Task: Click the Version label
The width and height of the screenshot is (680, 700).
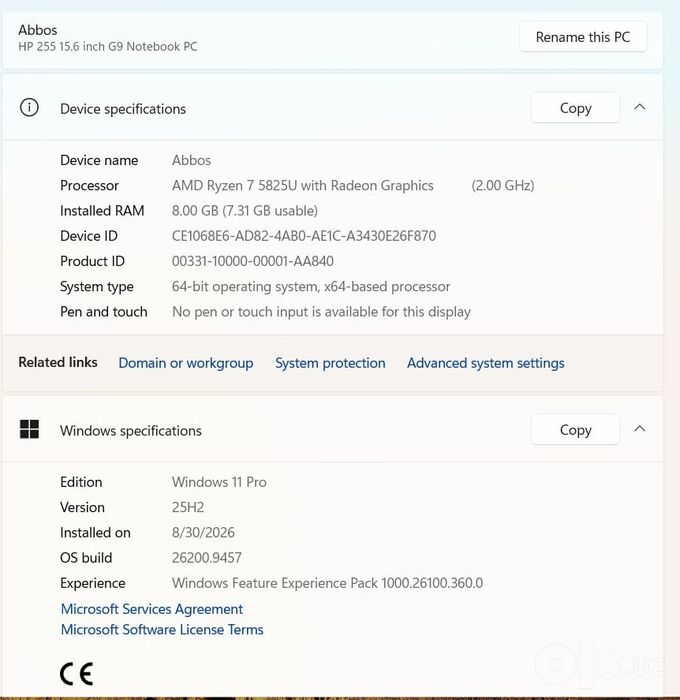Action: click(82, 508)
